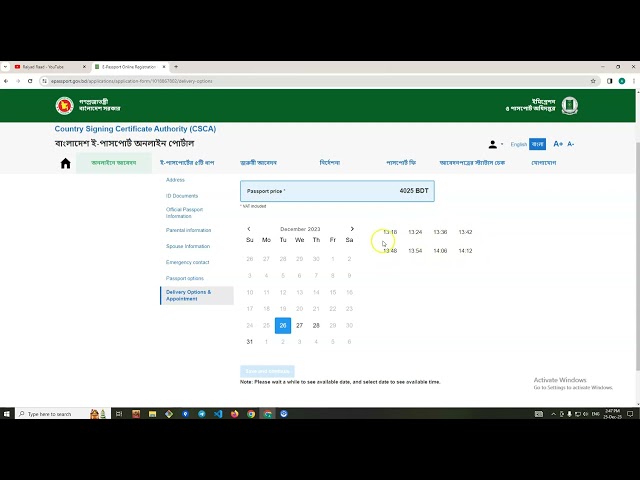Go to previous month in calendar

tap(249, 229)
